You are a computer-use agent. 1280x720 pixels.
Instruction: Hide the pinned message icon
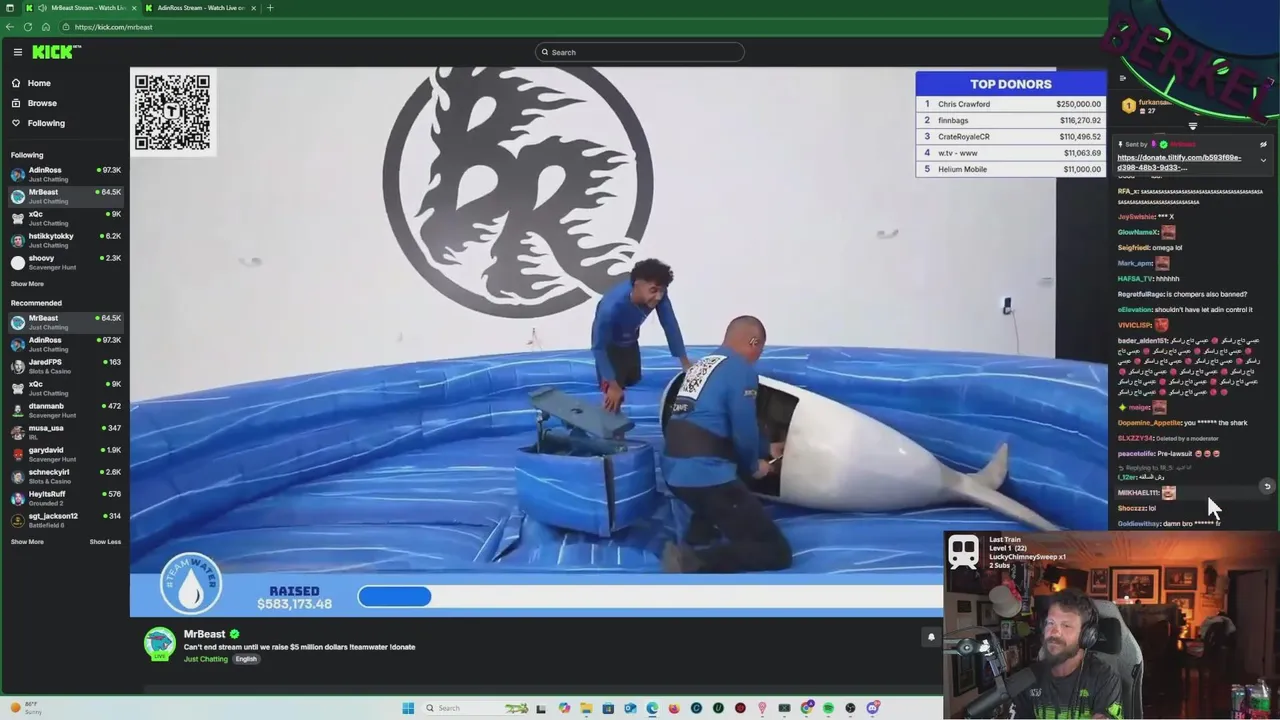[x=1263, y=144]
